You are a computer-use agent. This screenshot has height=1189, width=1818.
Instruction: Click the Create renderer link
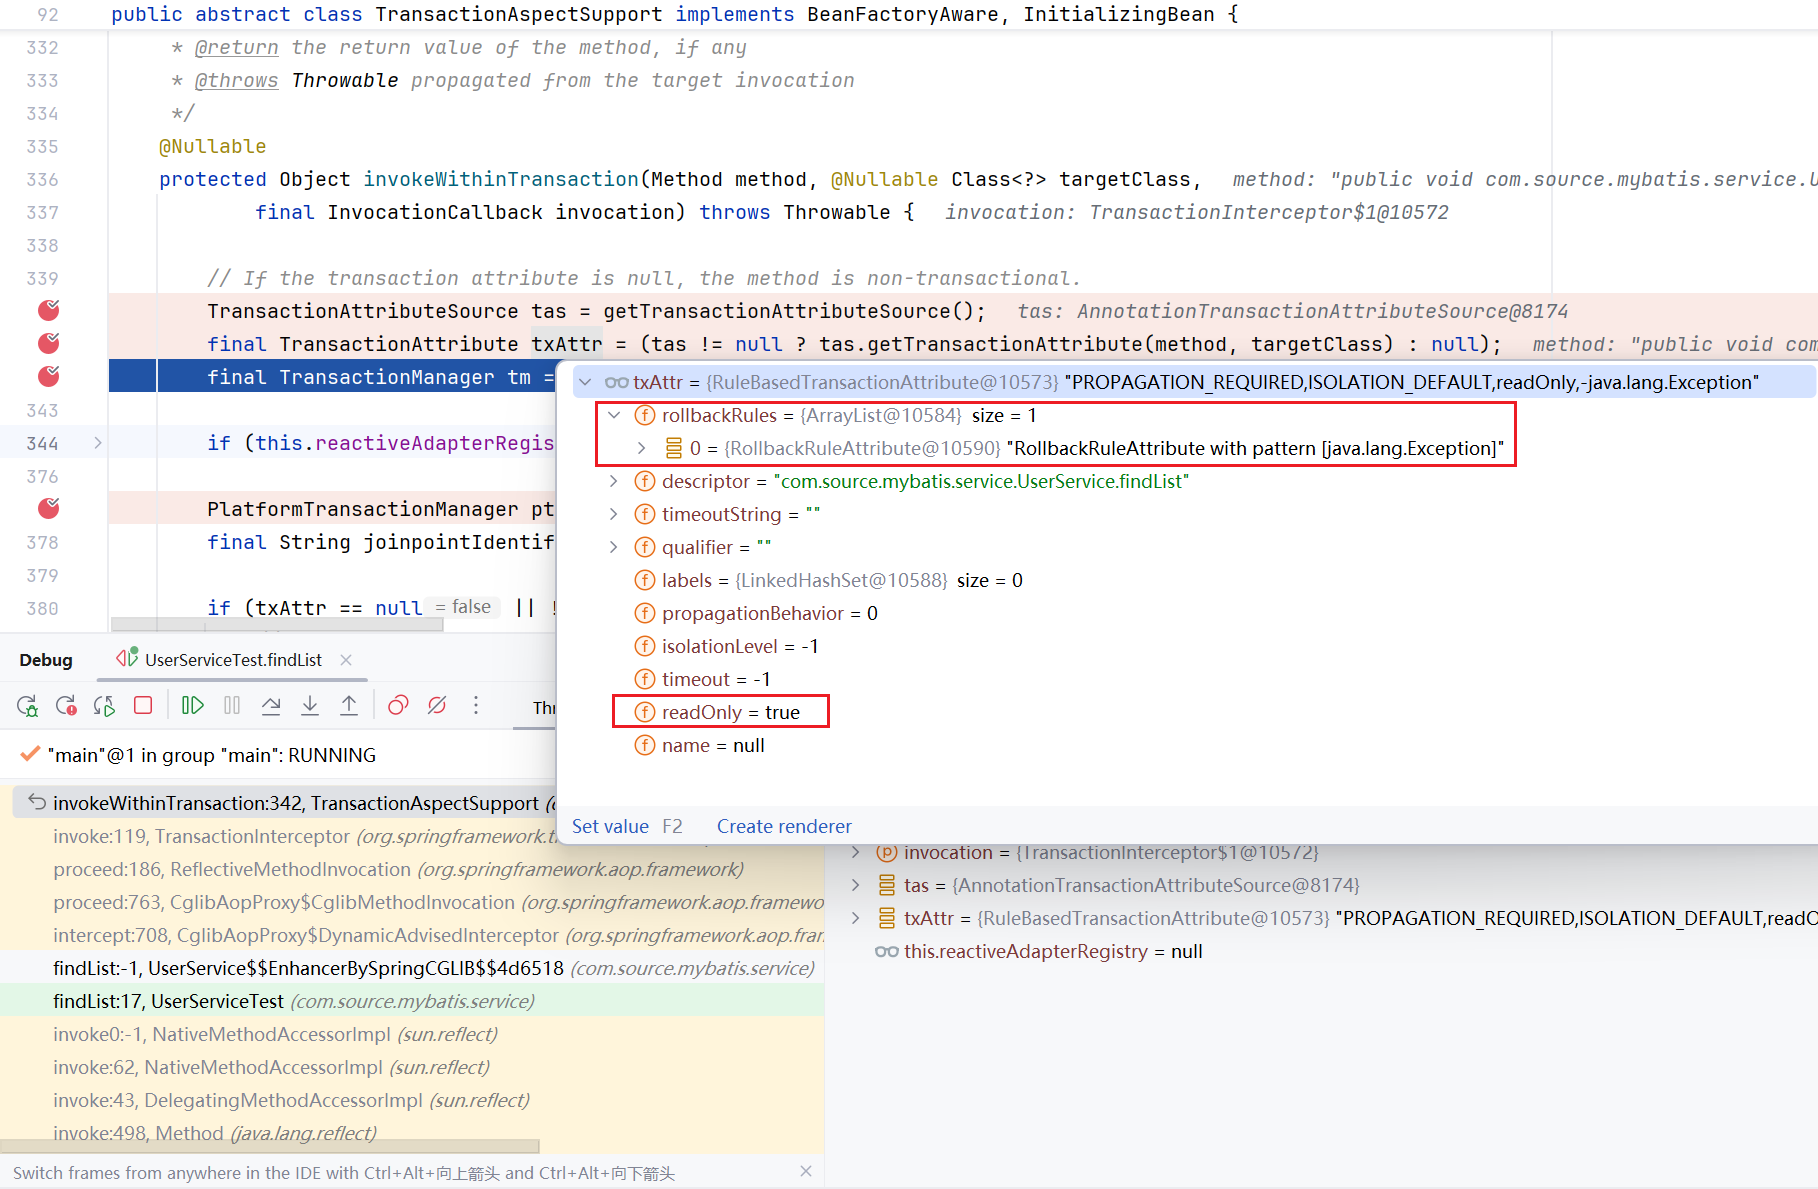(784, 826)
